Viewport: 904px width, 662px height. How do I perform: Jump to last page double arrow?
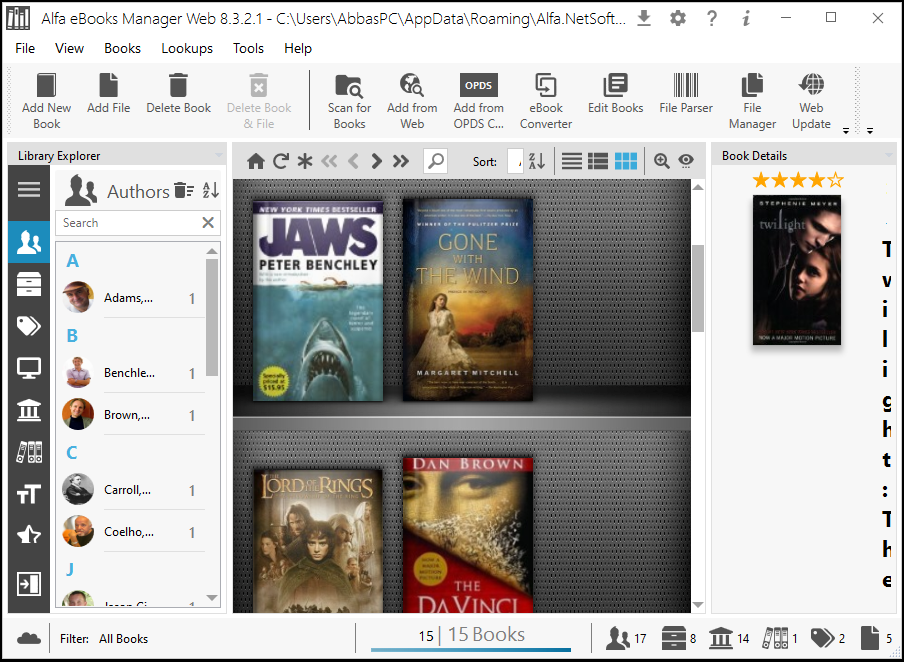(401, 161)
